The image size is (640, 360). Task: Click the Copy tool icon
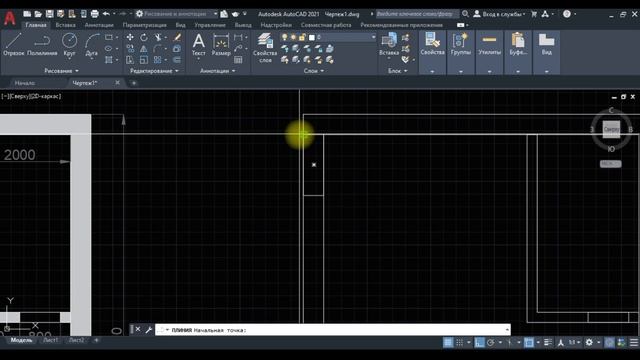pyautogui.click(x=130, y=49)
